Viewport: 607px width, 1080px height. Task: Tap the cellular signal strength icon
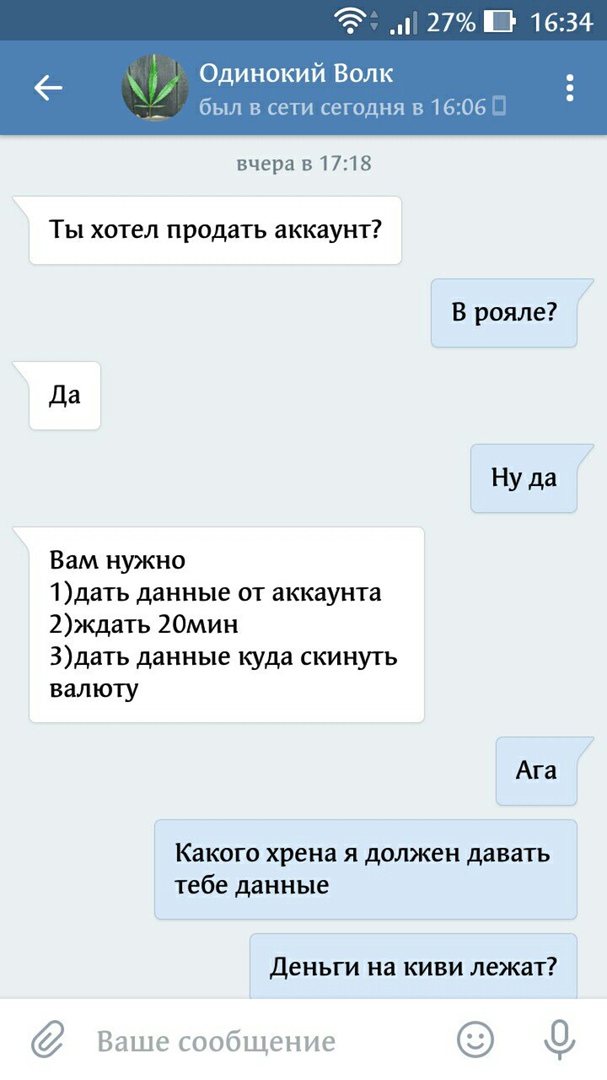tap(403, 24)
